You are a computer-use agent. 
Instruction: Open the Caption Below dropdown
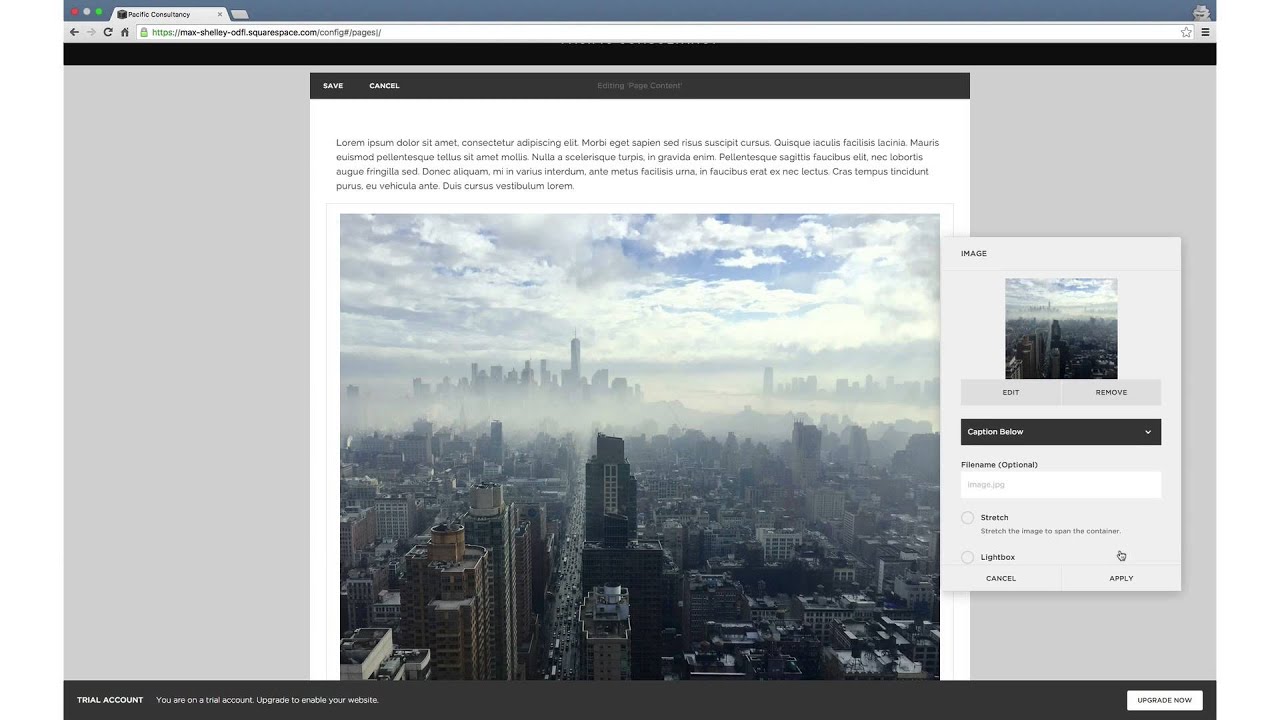(x=1061, y=432)
